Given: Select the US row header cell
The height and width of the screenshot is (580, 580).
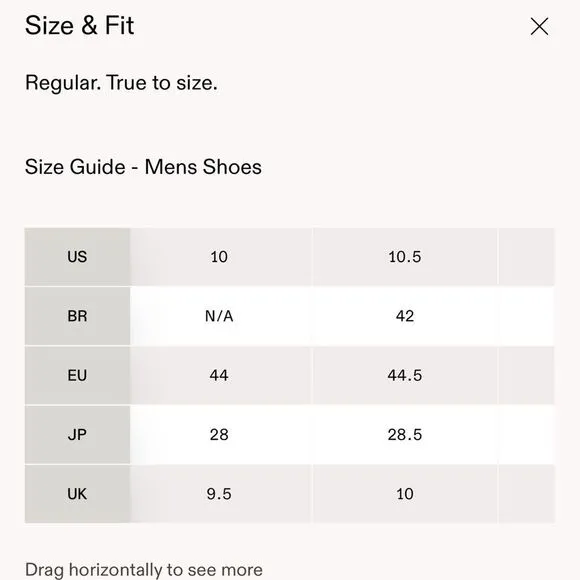Looking at the screenshot, I should [x=77, y=257].
